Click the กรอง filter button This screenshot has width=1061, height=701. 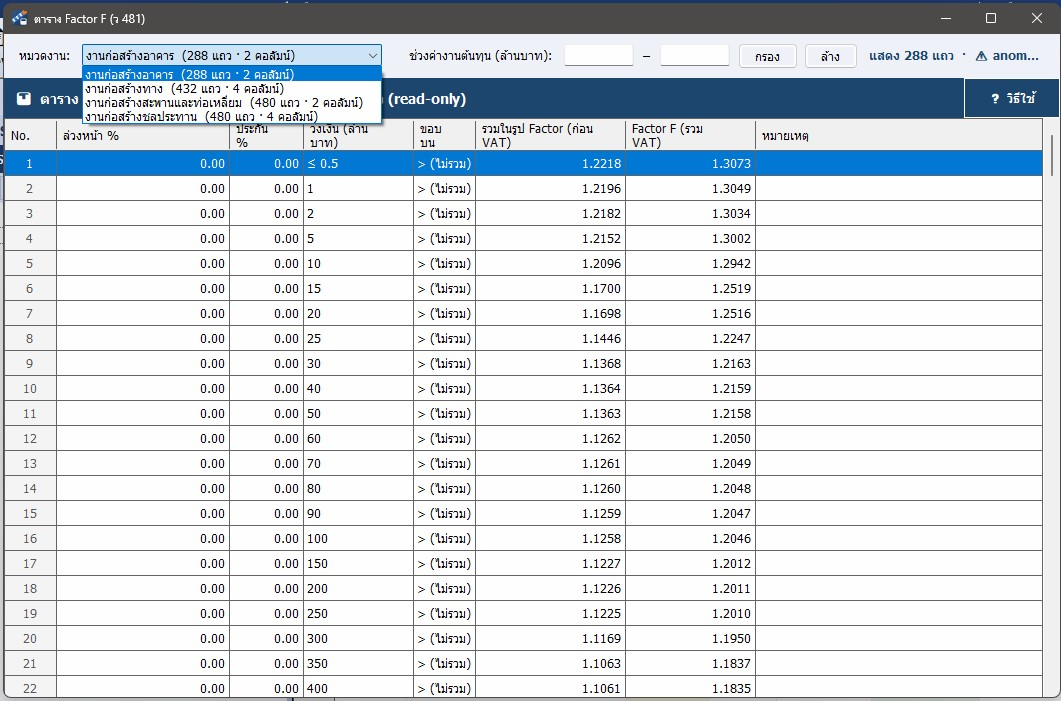pyautogui.click(x=767, y=56)
